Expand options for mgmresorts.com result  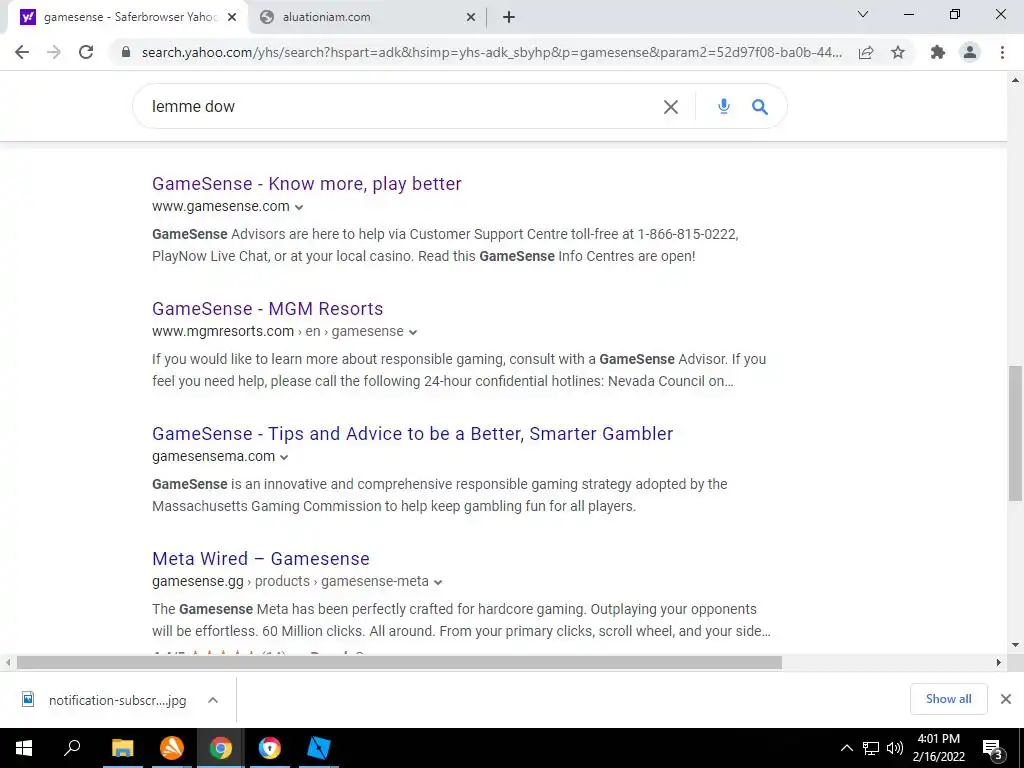point(413,332)
